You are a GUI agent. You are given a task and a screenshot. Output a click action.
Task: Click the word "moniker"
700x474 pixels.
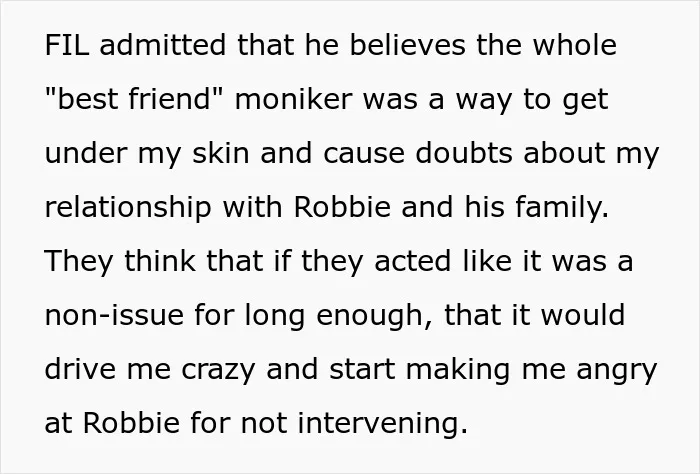pyautogui.click(x=293, y=99)
